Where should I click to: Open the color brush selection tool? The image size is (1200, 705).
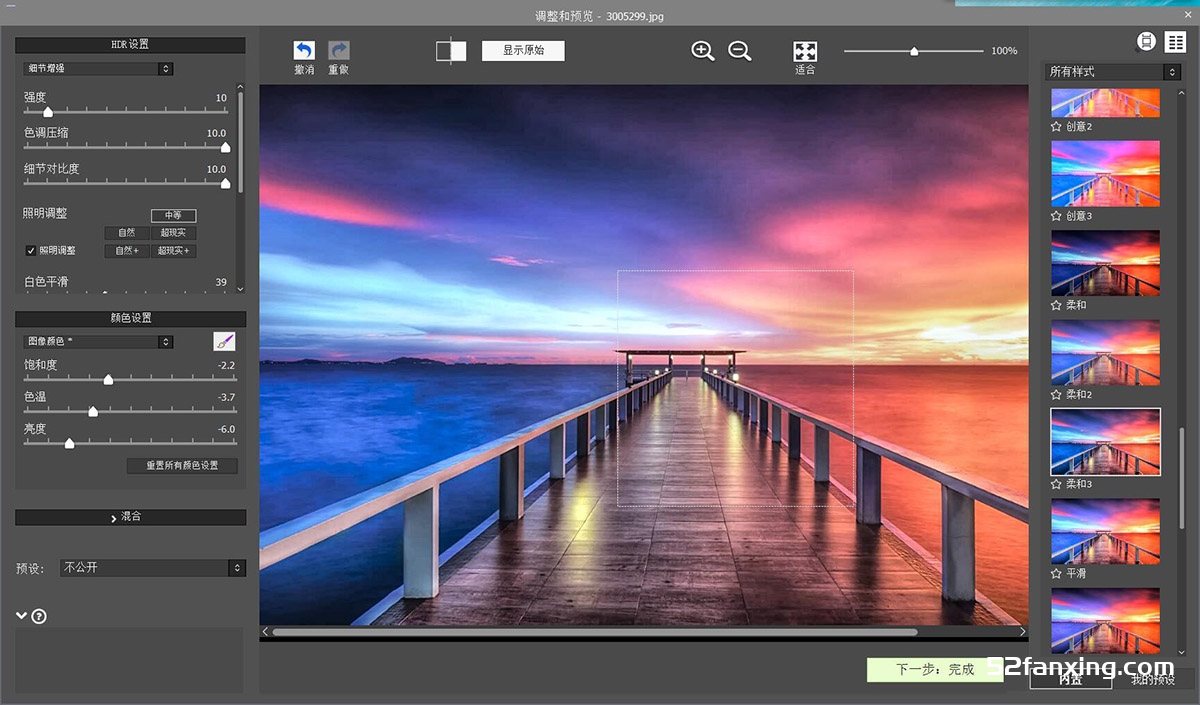click(x=224, y=342)
